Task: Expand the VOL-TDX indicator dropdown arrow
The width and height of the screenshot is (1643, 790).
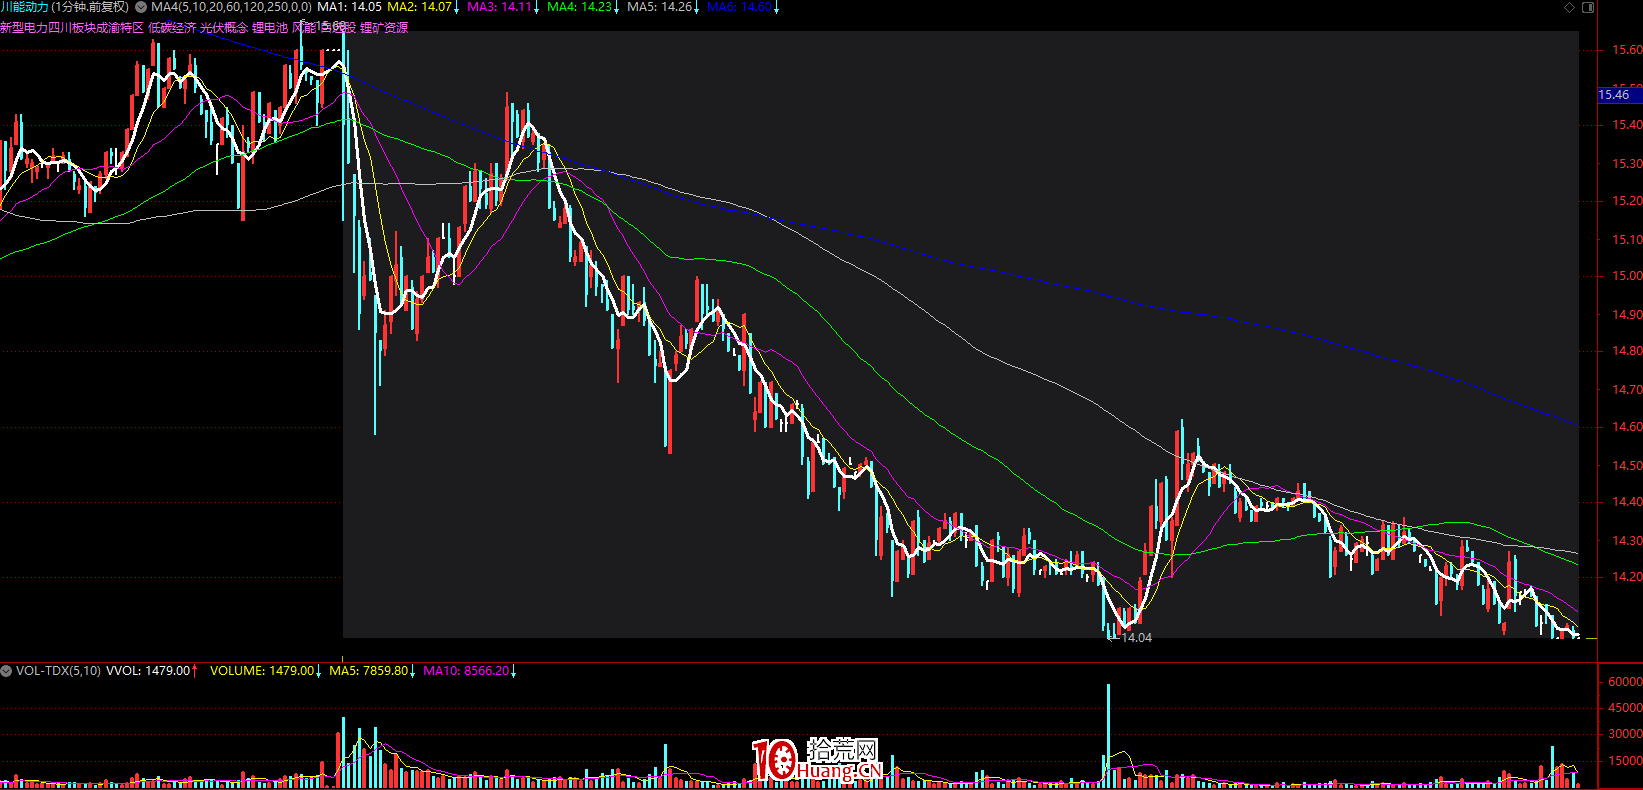Action: 6,671
